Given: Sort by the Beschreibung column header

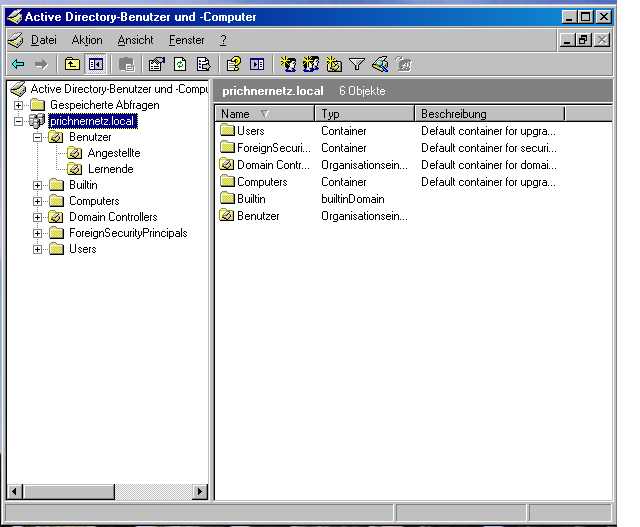Looking at the screenshot, I should 489,113.
